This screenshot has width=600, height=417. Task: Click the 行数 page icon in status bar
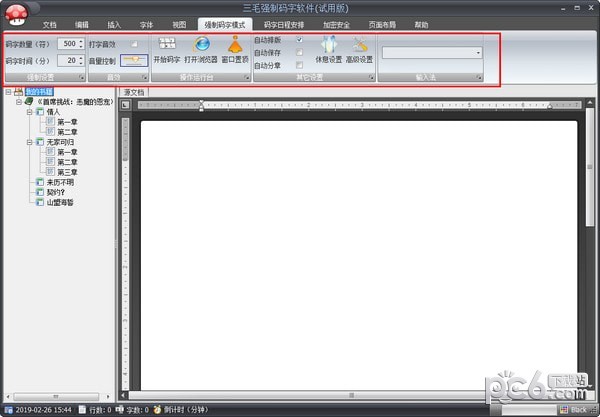tap(82, 410)
